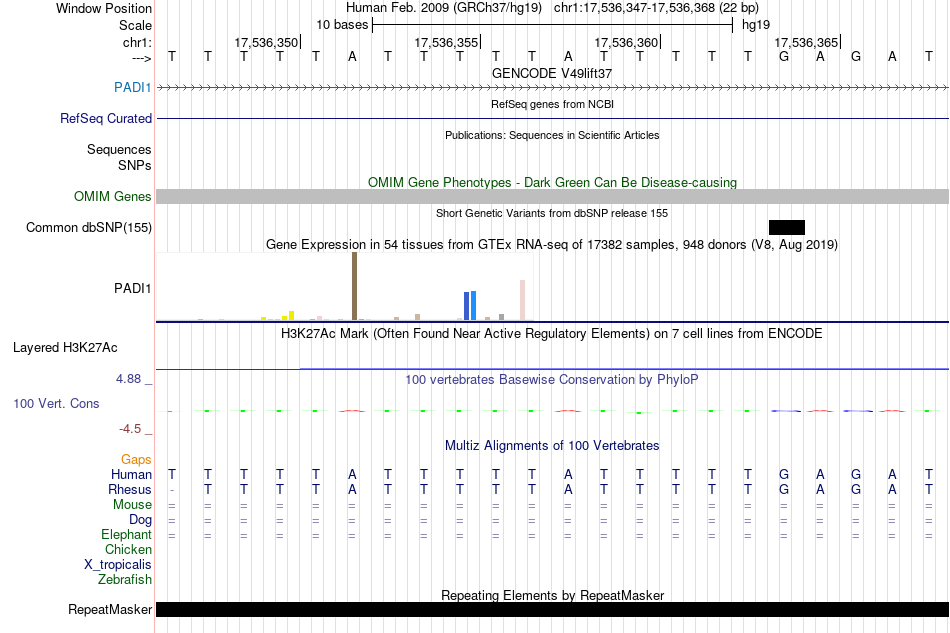Click the orange Gaps label

pos(136,459)
